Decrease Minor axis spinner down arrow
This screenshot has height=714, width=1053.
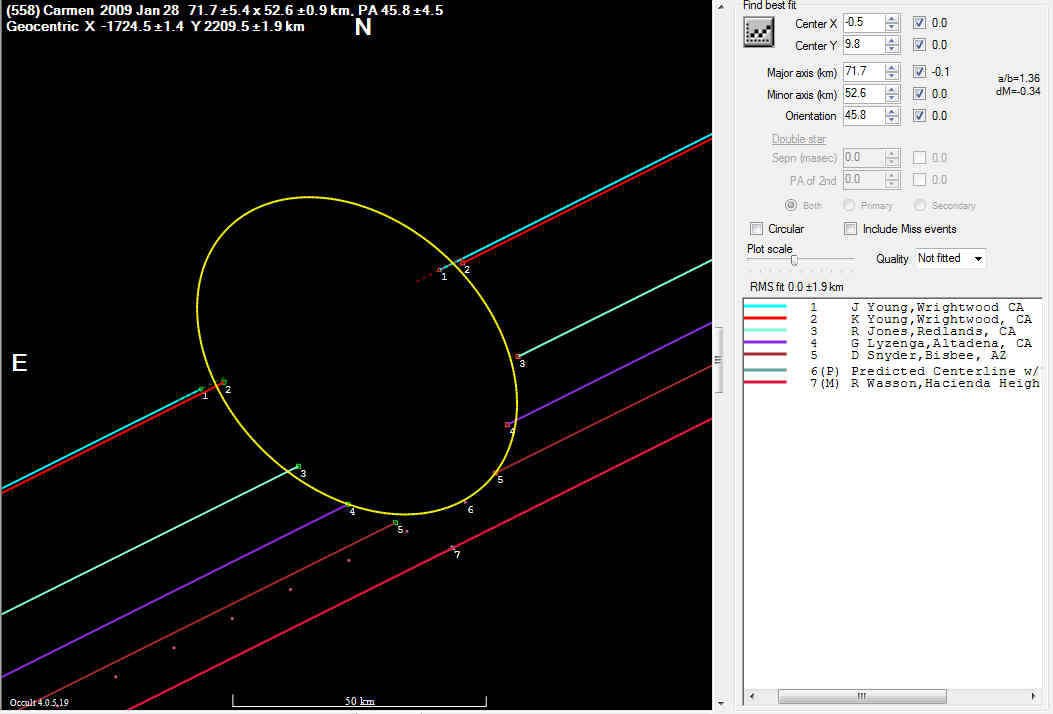892,99
